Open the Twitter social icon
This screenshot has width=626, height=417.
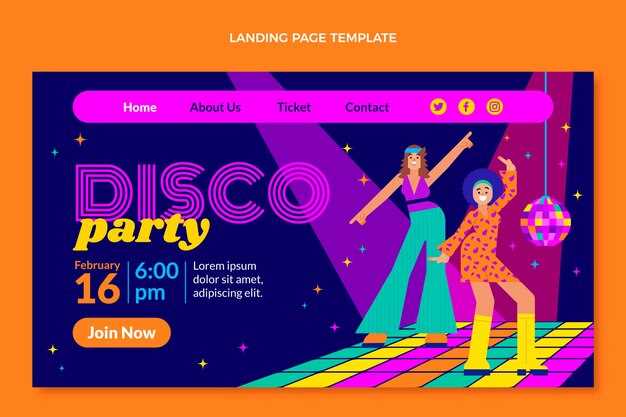(x=438, y=107)
